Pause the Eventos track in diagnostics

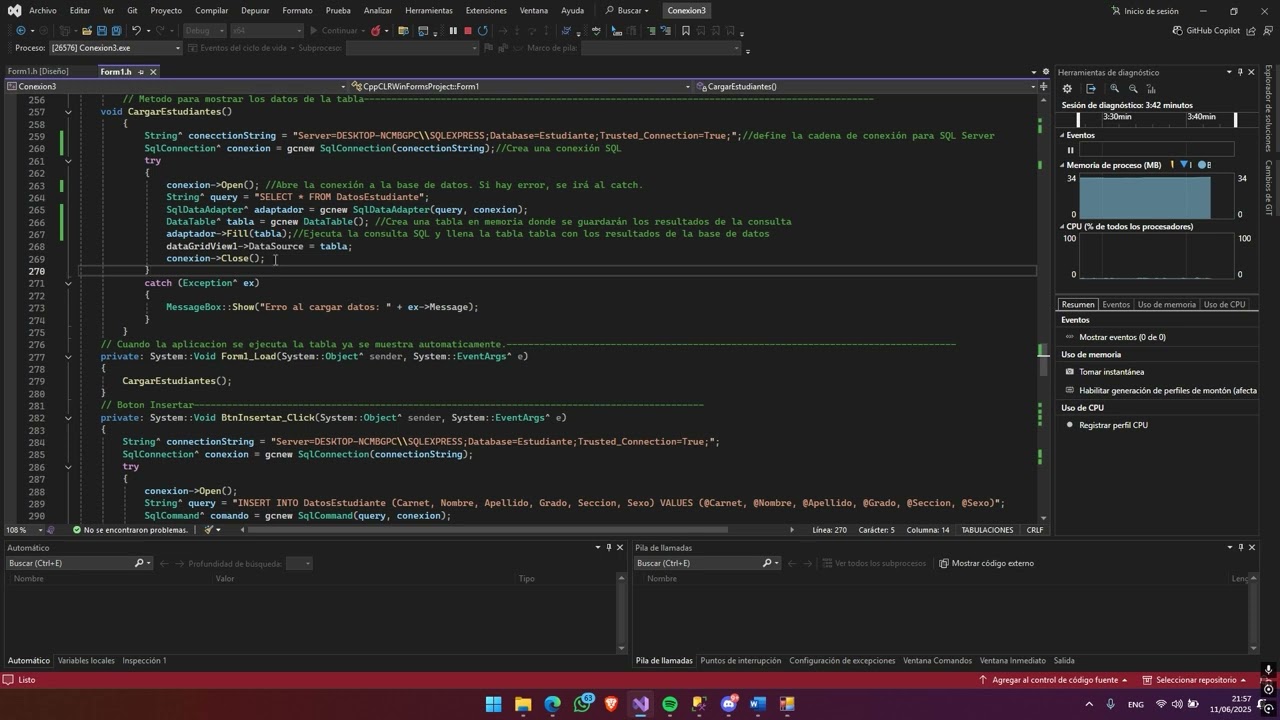click(x=1070, y=150)
